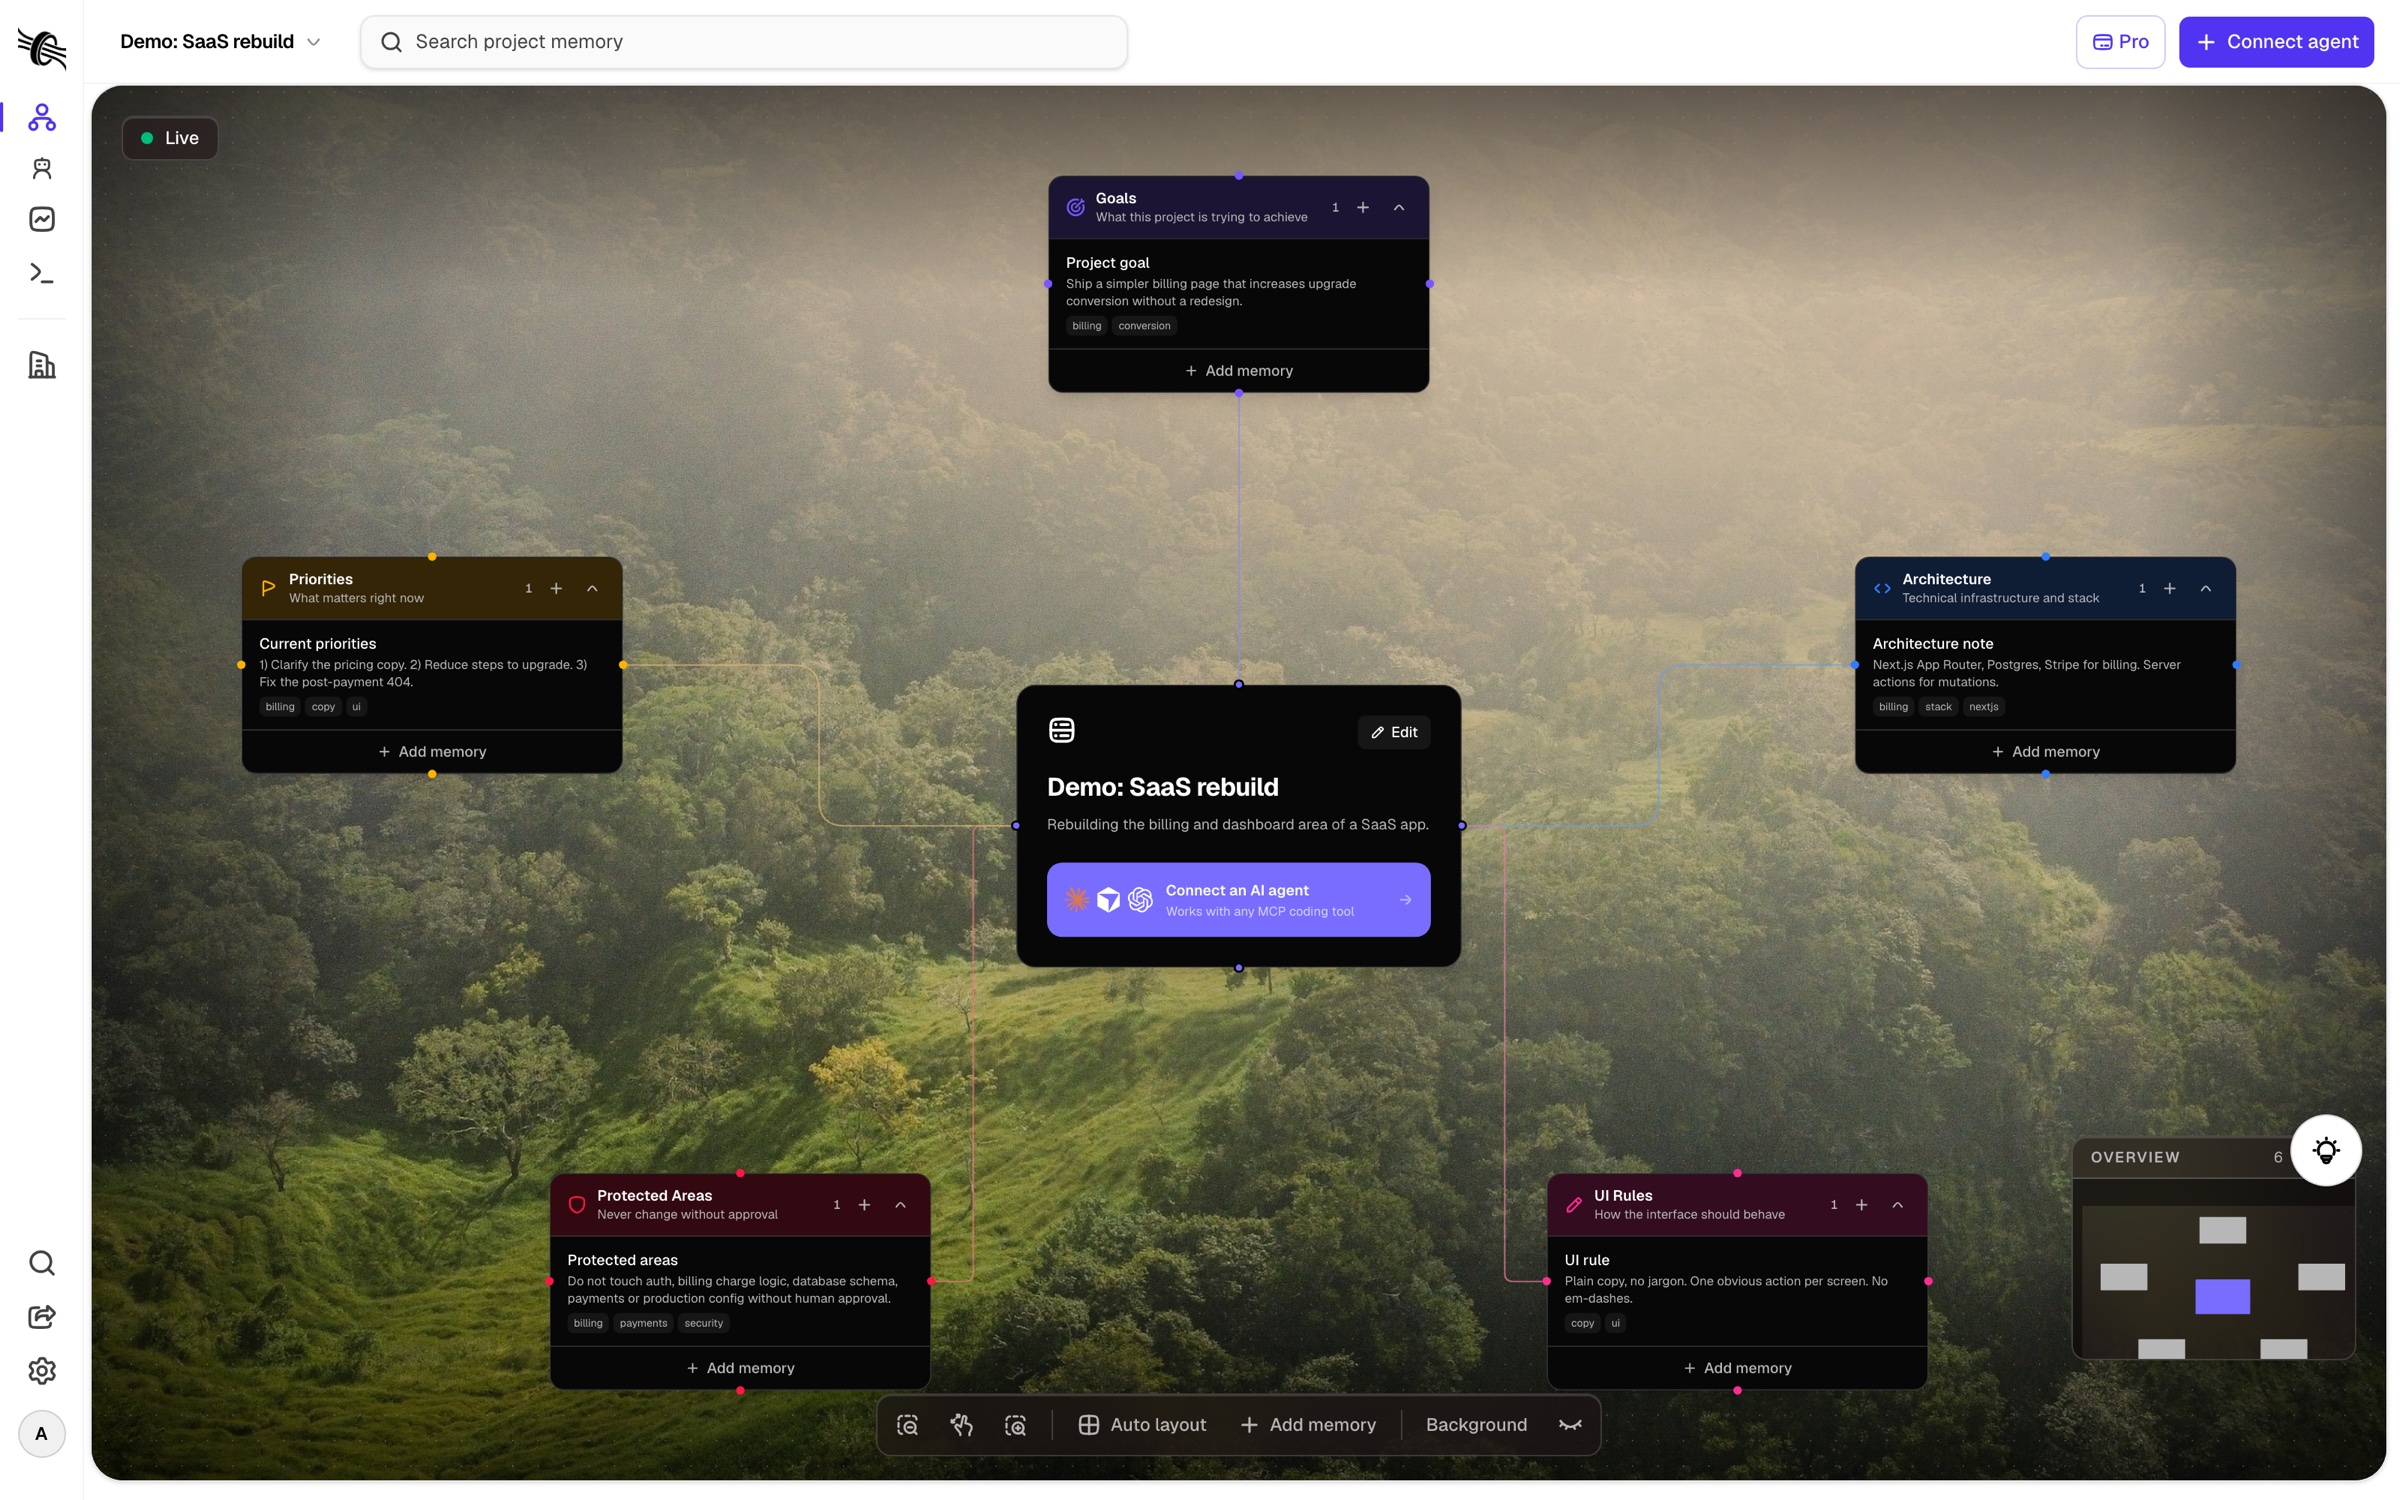Screen dimensions: 2400x1500
Task: Open the terminal prompt icon in the sidebar
Action: (x=41, y=273)
